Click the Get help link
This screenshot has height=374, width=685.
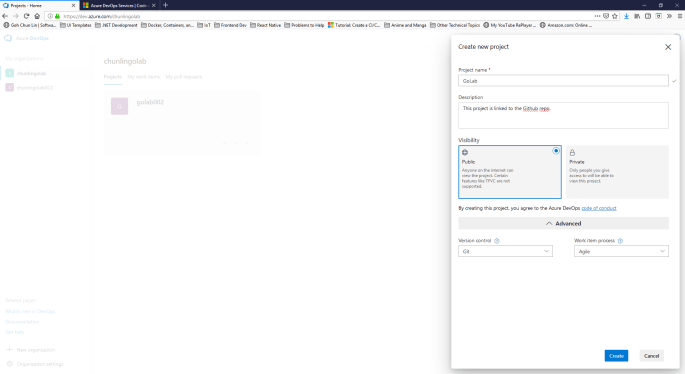(x=14, y=332)
